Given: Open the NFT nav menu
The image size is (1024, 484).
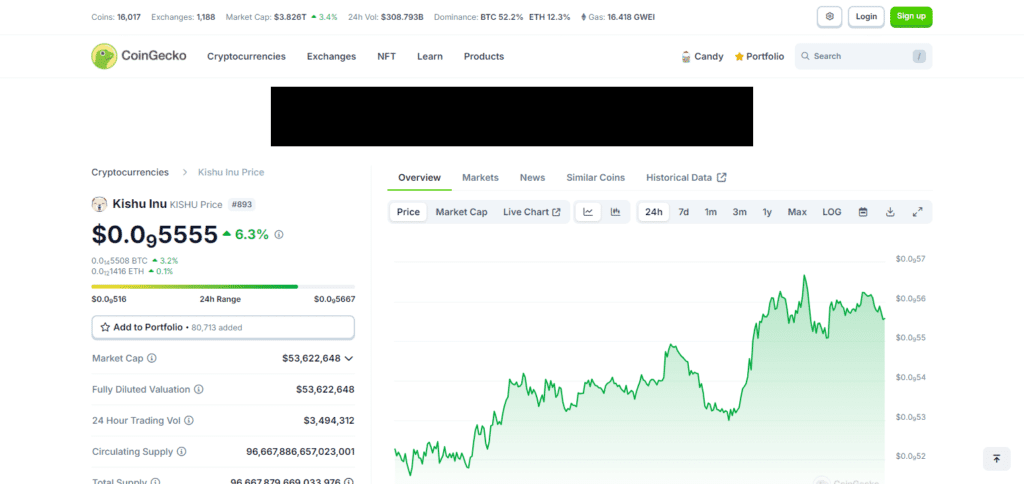Looking at the screenshot, I should [x=387, y=56].
